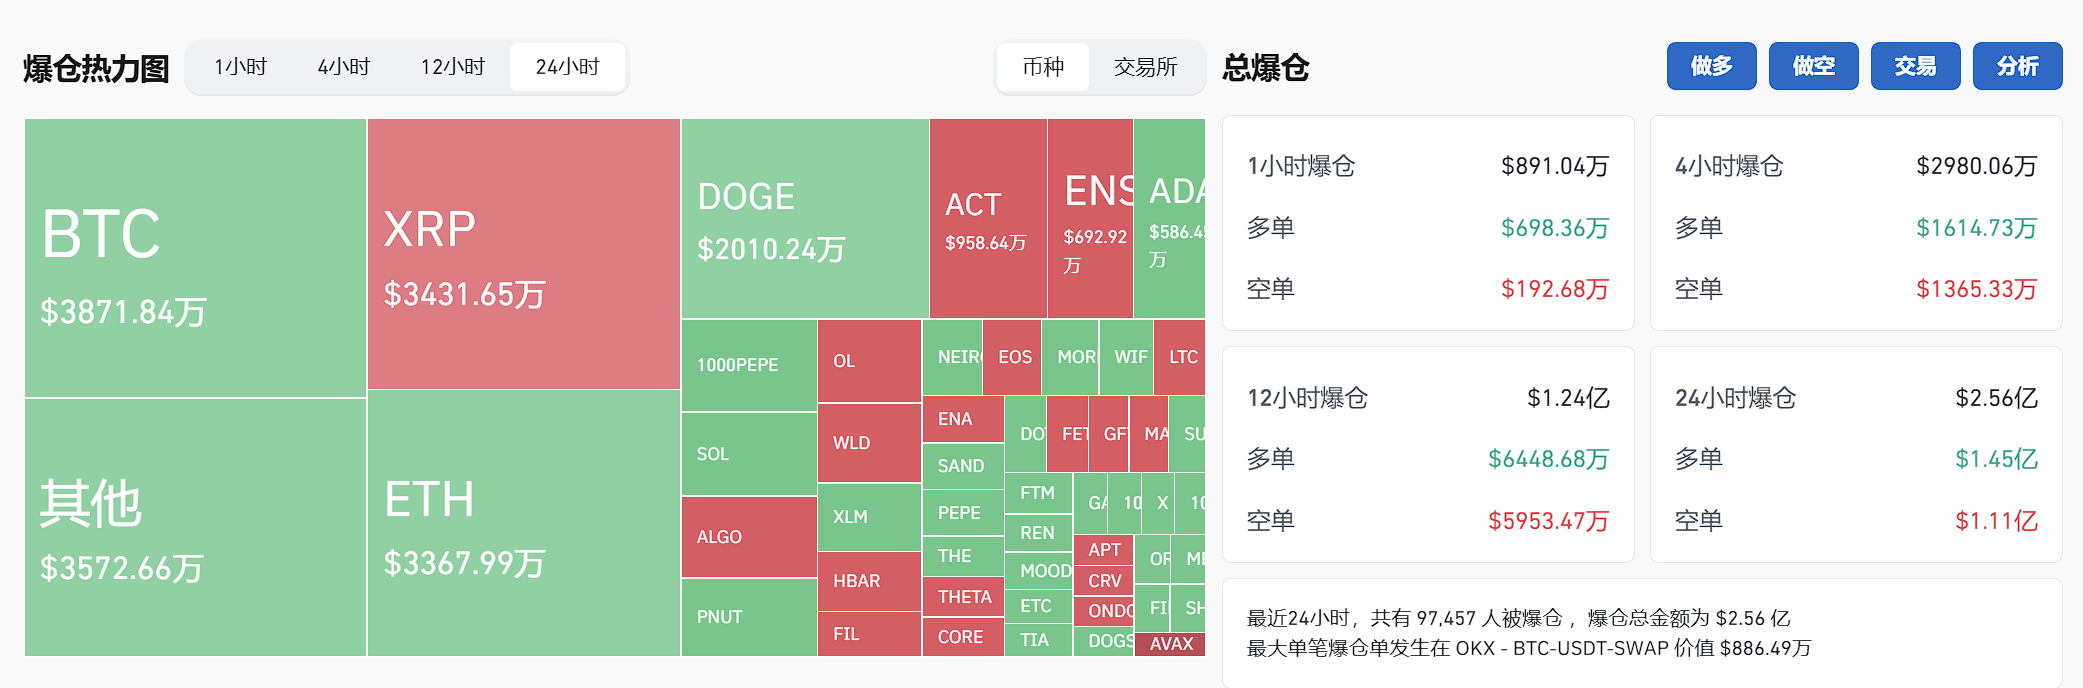
Task: Select the ACT heatmap tile
Action: coord(988,218)
